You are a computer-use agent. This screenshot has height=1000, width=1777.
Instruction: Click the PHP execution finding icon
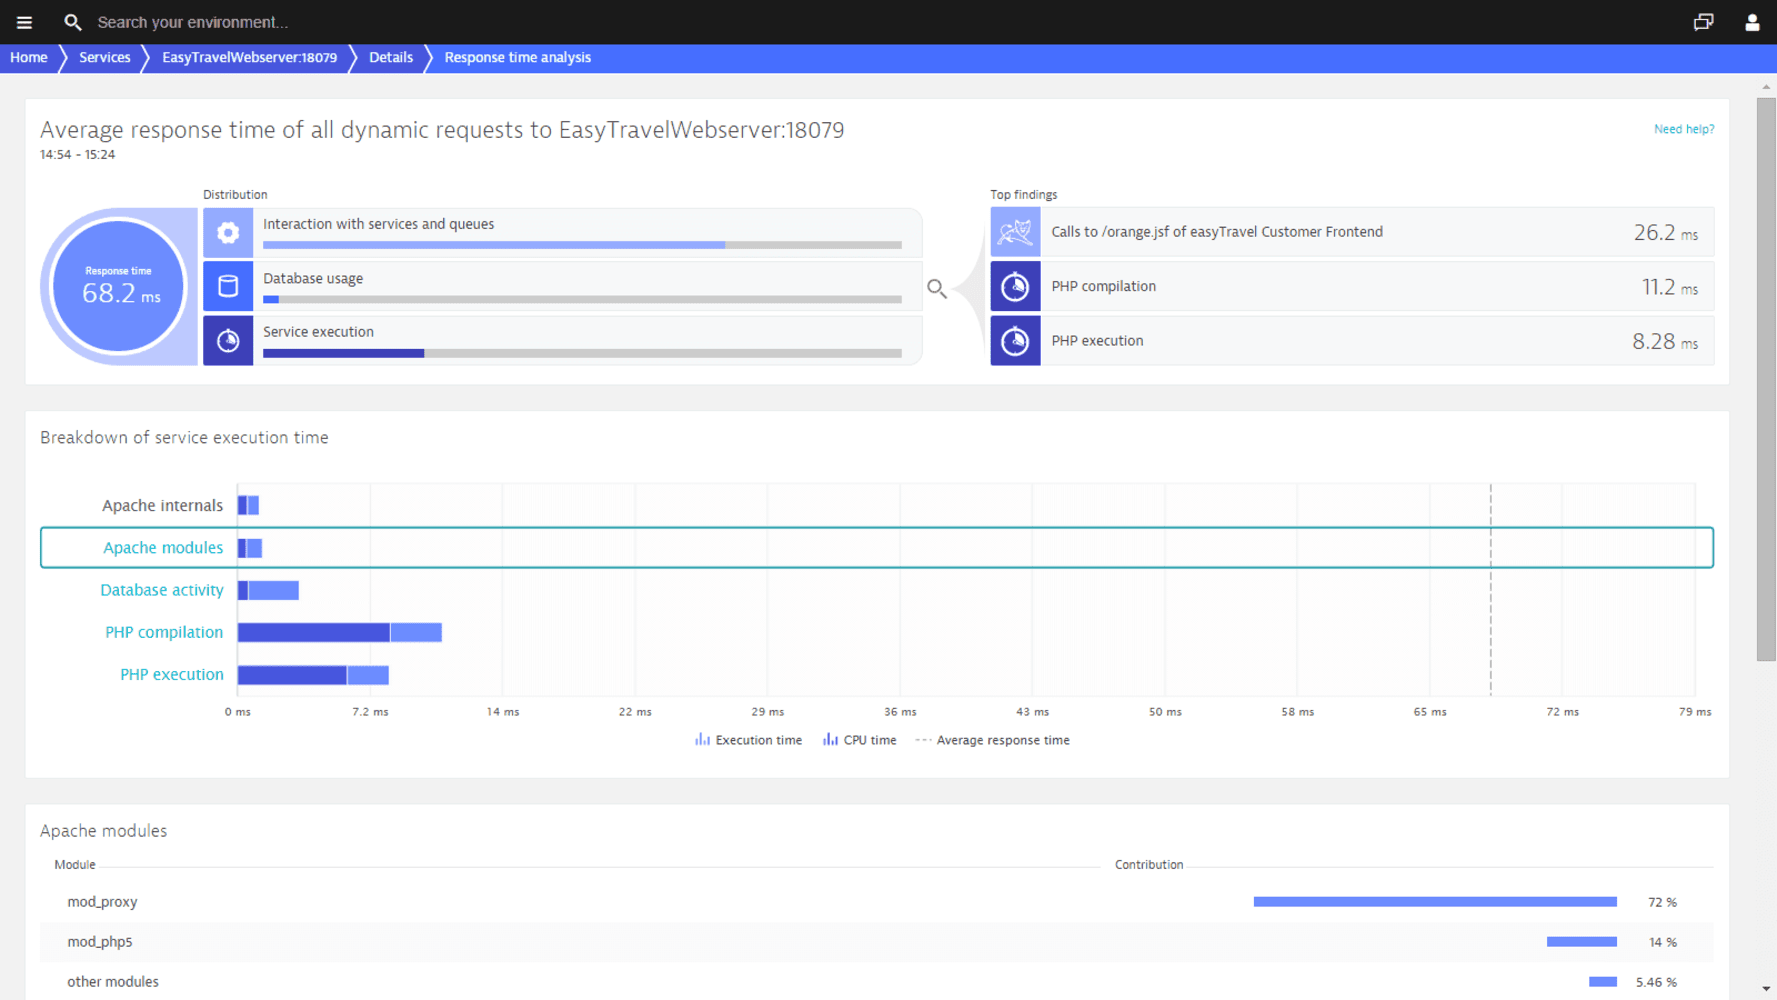pyautogui.click(x=1015, y=341)
